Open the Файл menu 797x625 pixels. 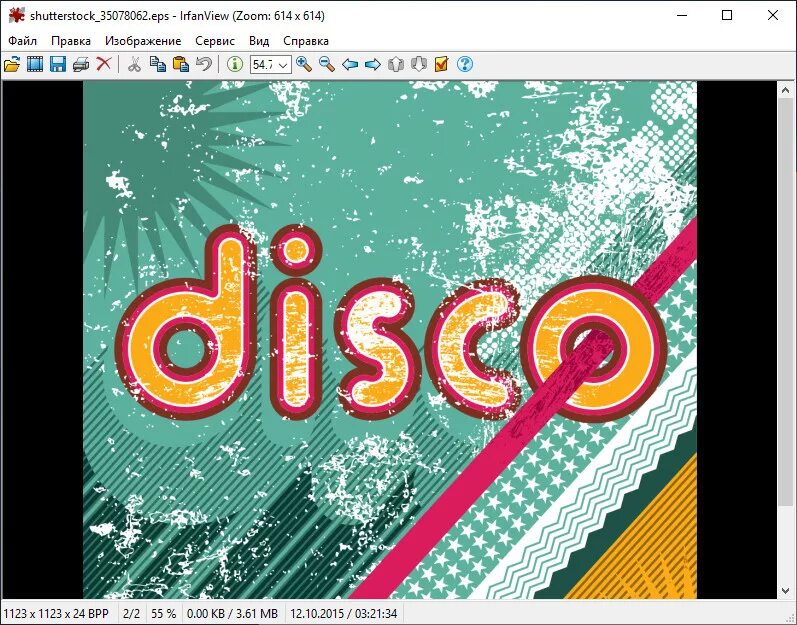point(22,41)
